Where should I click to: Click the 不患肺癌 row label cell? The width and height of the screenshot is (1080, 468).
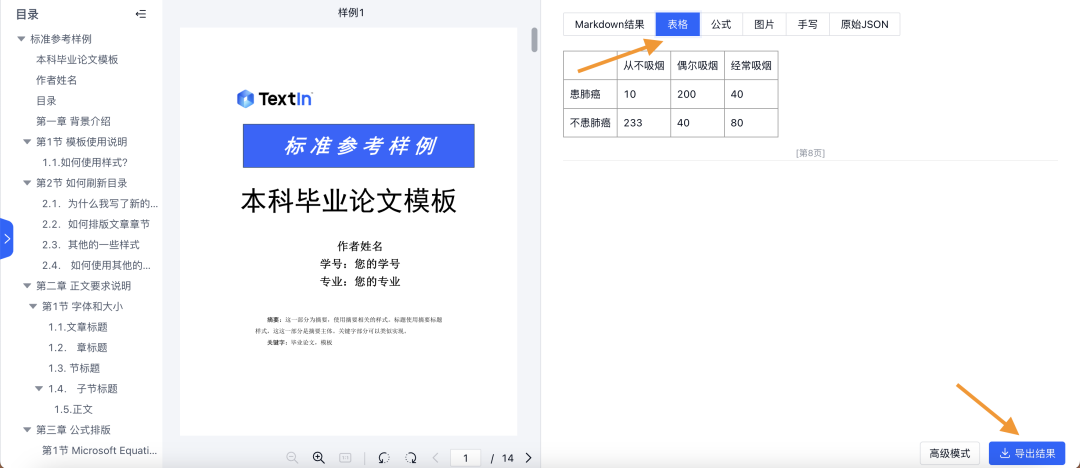pyautogui.click(x=590, y=123)
